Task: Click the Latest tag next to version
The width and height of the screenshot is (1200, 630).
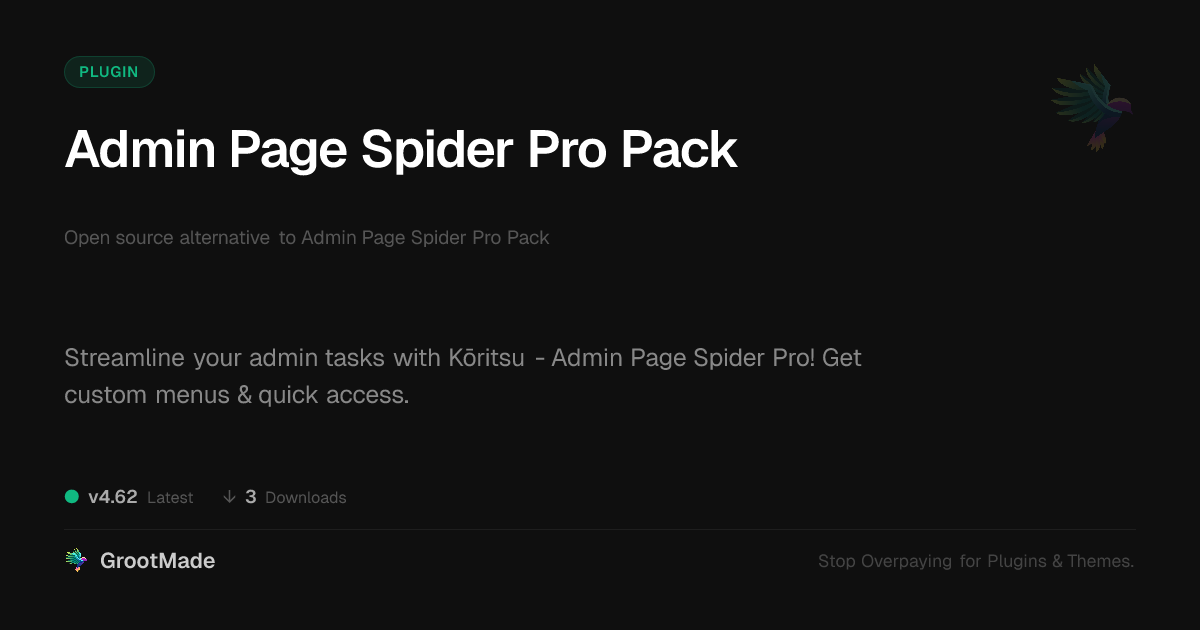Action: (170, 498)
